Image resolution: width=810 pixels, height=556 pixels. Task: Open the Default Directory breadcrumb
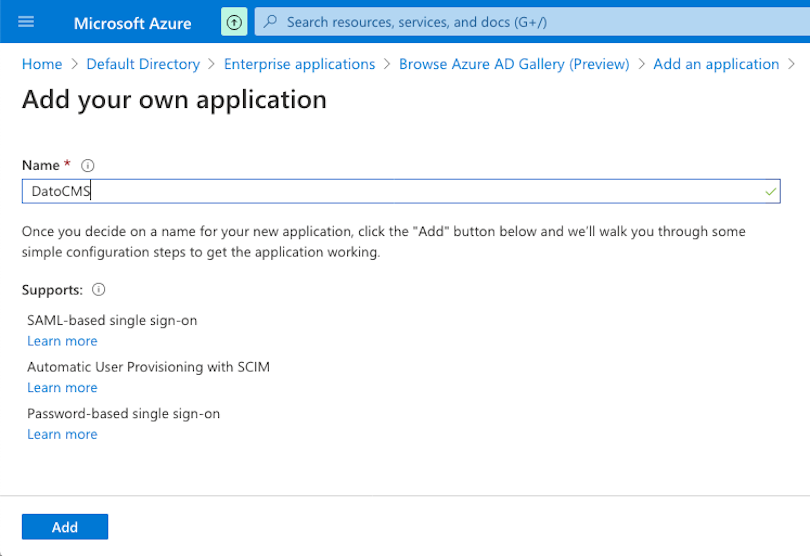tap(143, 64)
